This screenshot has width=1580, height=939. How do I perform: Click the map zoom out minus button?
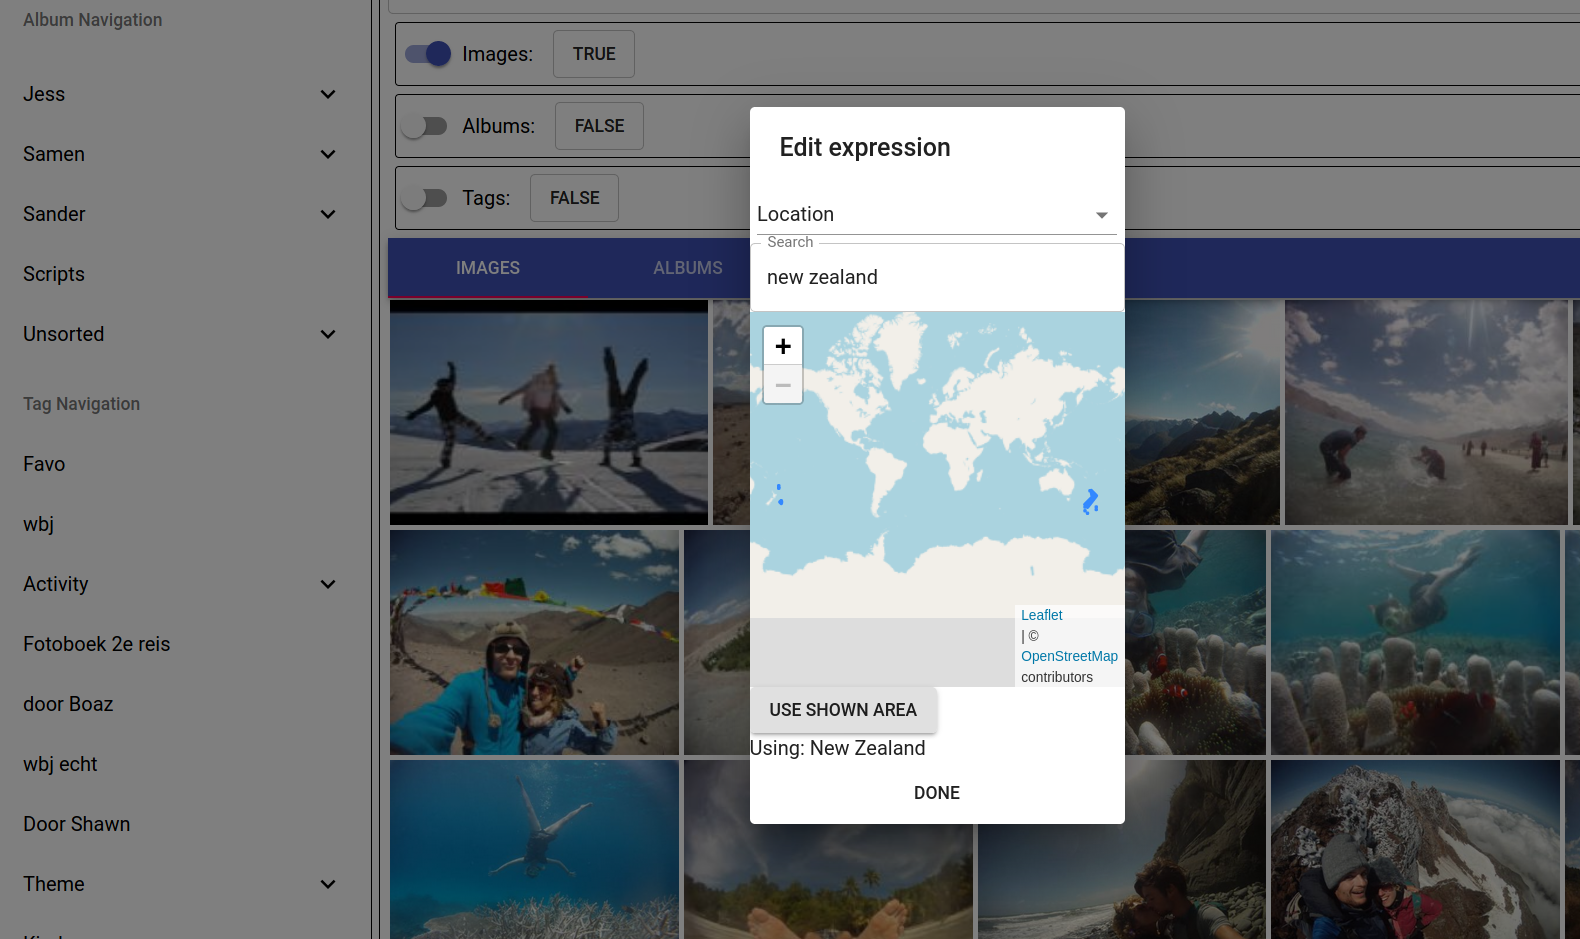pyautogui.click(x=783, y=385)
